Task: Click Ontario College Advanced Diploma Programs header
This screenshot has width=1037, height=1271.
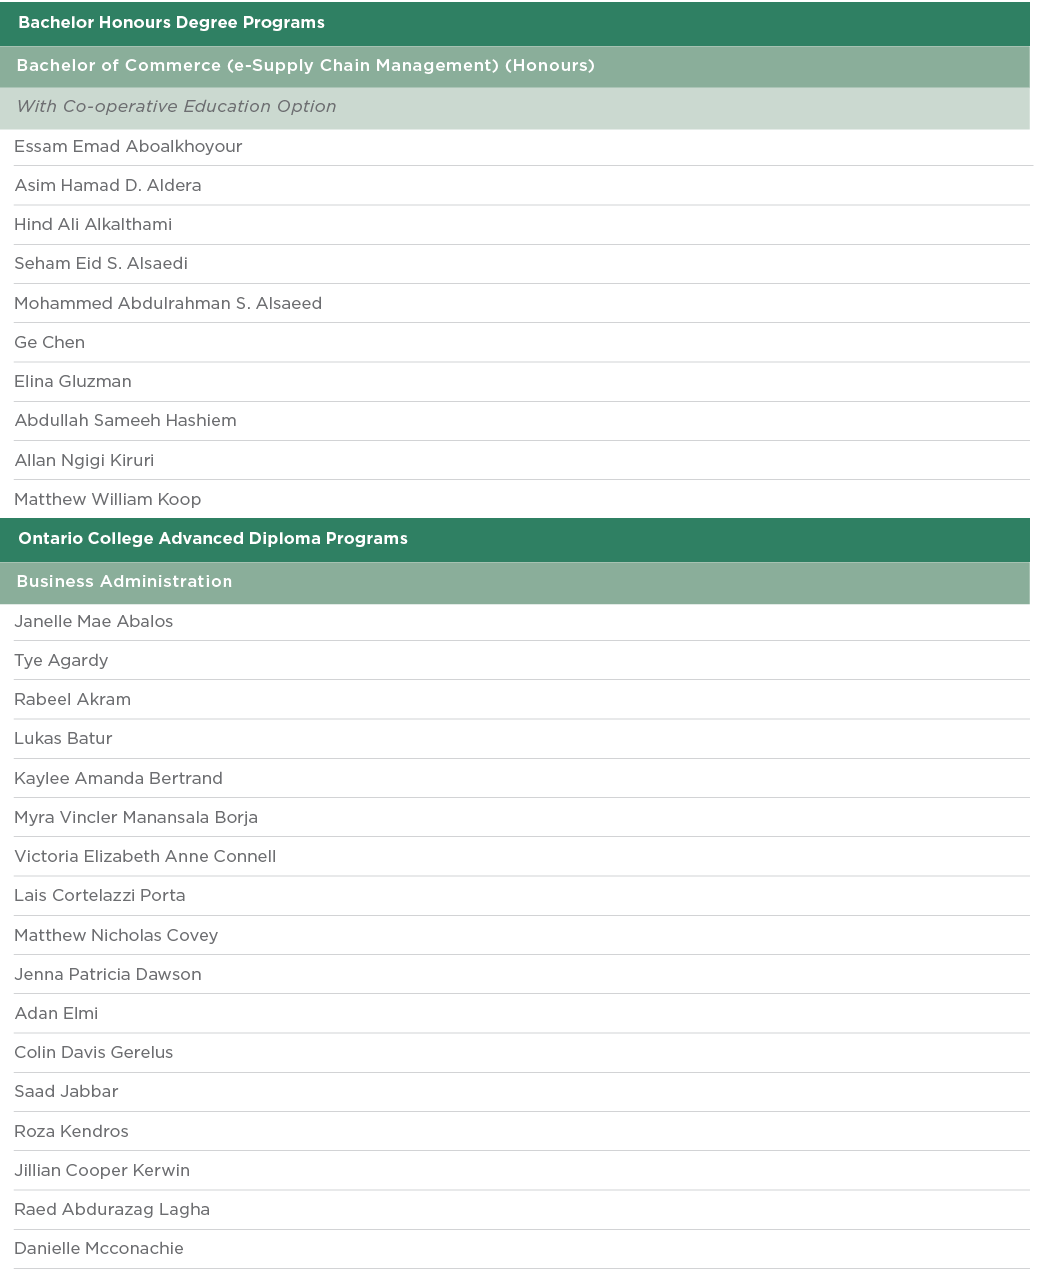Action: 213,539
